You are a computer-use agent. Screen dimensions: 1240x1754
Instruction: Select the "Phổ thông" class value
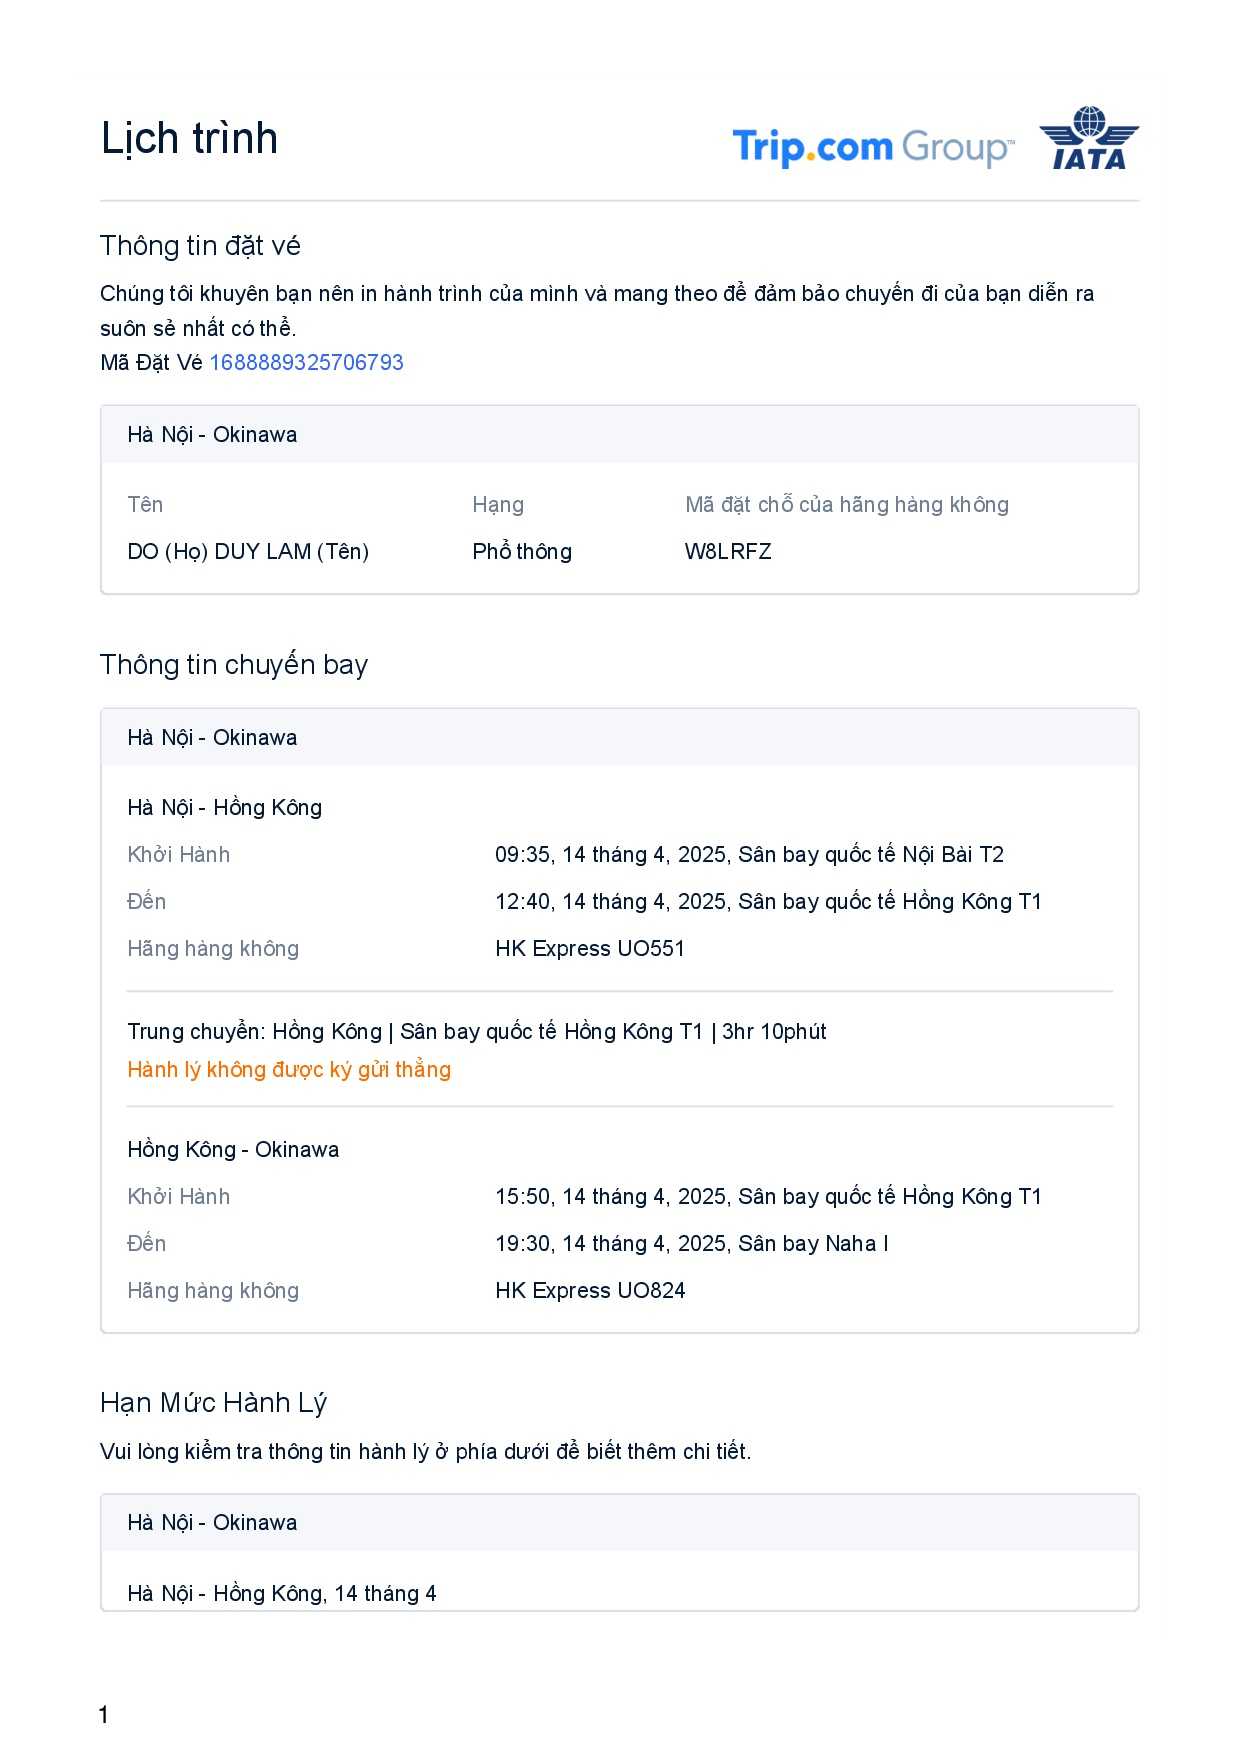pyautogui.click(x=522, y=552)
